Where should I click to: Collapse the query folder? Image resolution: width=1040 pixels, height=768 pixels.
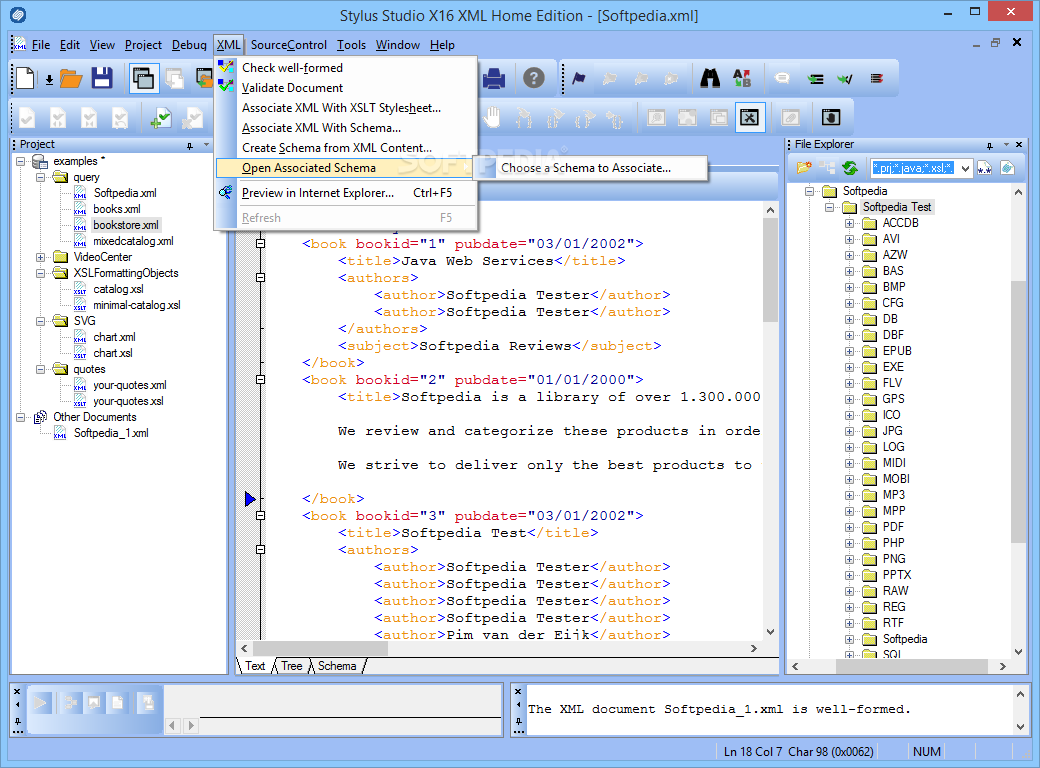(x=40, y=177)
